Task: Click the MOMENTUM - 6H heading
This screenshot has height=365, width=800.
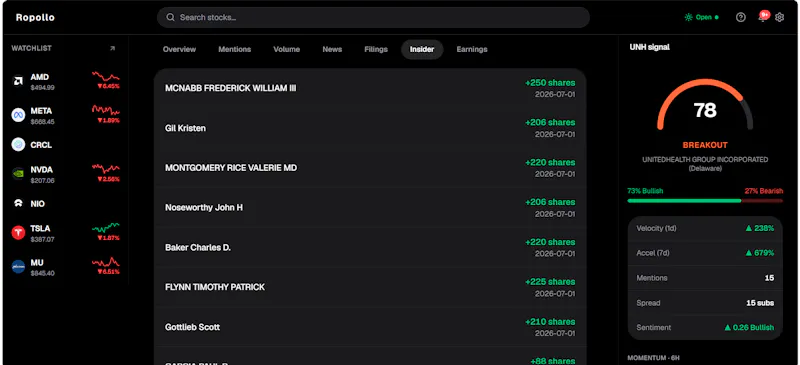Action: [653, 358]
